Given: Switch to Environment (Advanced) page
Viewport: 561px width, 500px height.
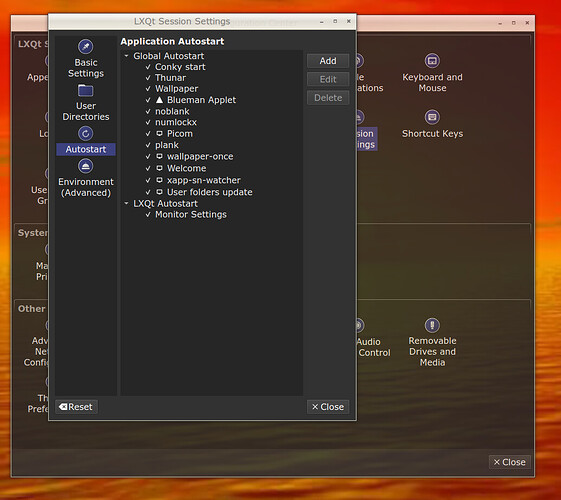Looking at the screenshot, I should (86, 187).
